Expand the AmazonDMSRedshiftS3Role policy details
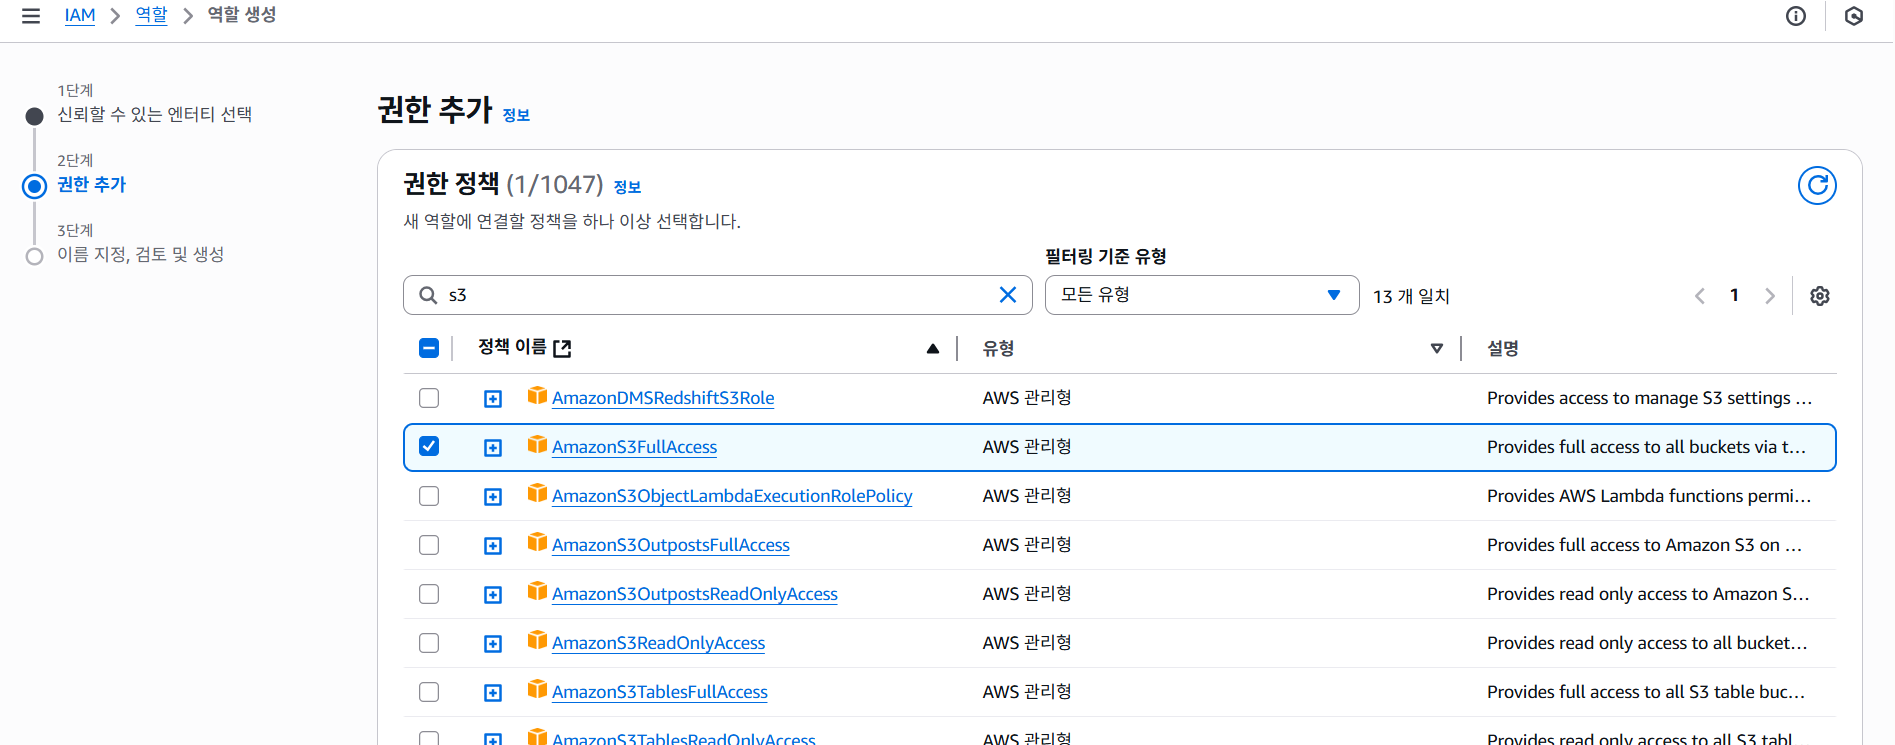 [493, 399]
